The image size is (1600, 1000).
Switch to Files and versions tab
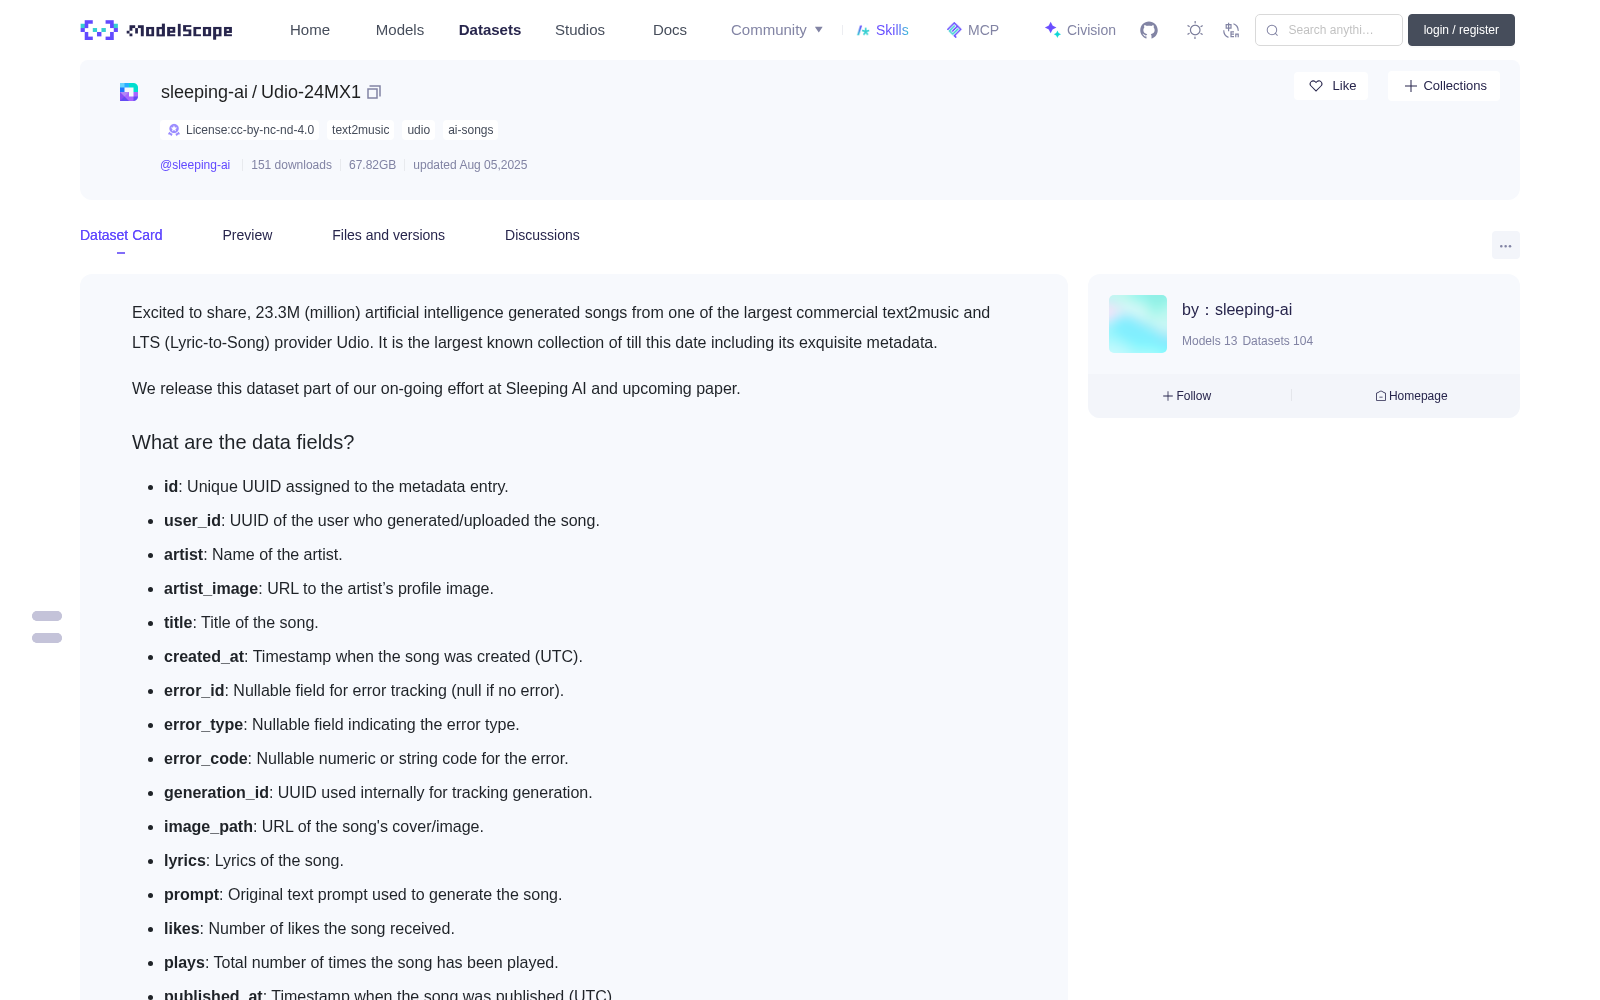pos(388,235)
